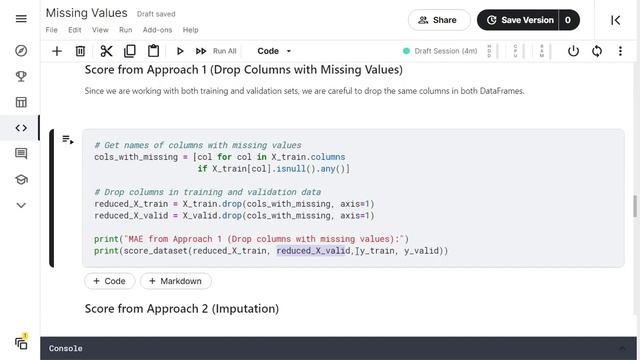Click the Score from Approach 2 heading
Image resolution: width=640 pixels, height=360 pixels.
click(182, 309)
